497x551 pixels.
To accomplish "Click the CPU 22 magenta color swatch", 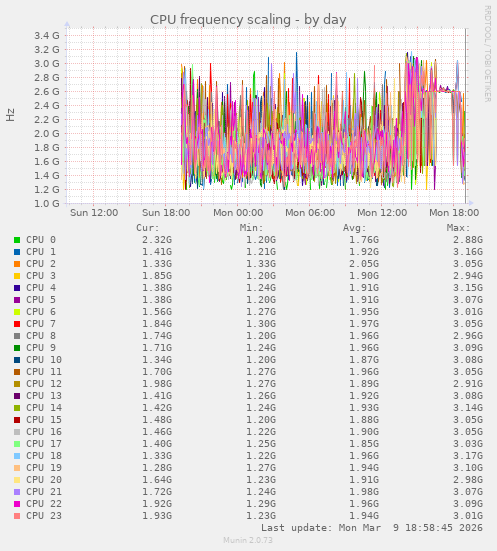I will tap(17, 504).
